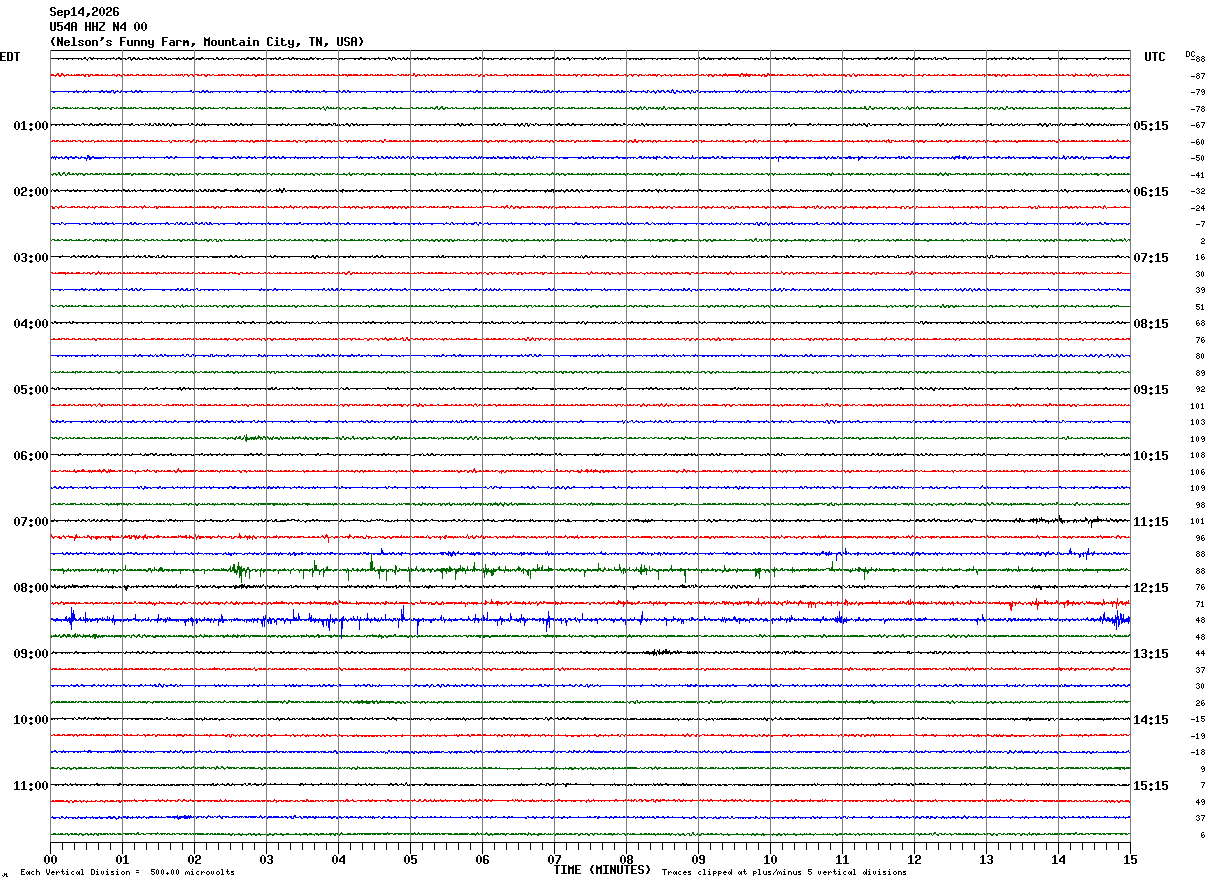Click minute 07 on the time axis
1210x886 pixels.
click(x=554, y=859)
